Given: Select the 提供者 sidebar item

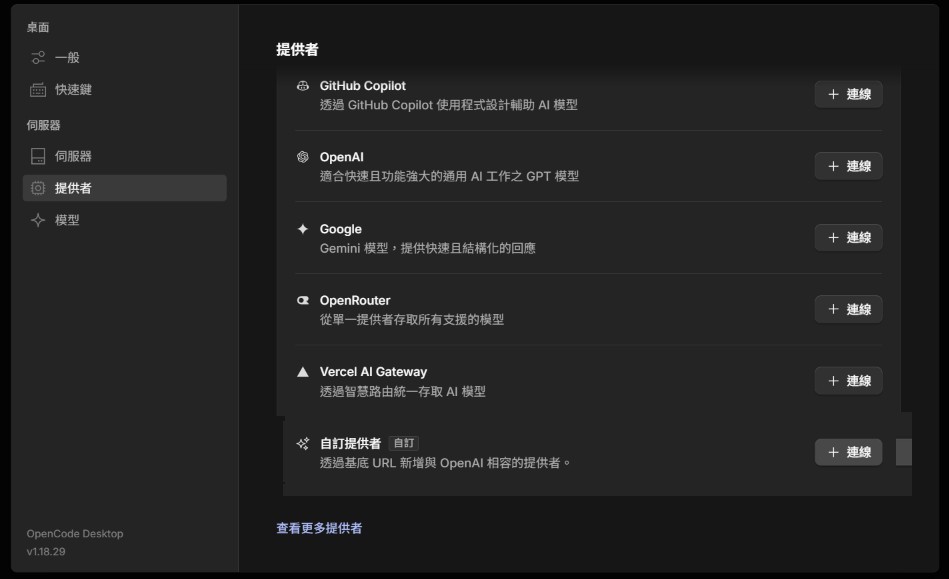Looking at the screenshot, I should (125, 188).
